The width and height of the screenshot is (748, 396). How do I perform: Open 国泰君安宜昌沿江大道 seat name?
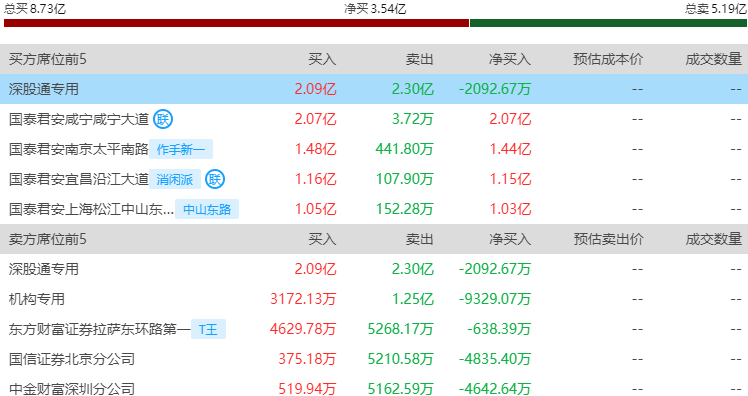(79, 179)
